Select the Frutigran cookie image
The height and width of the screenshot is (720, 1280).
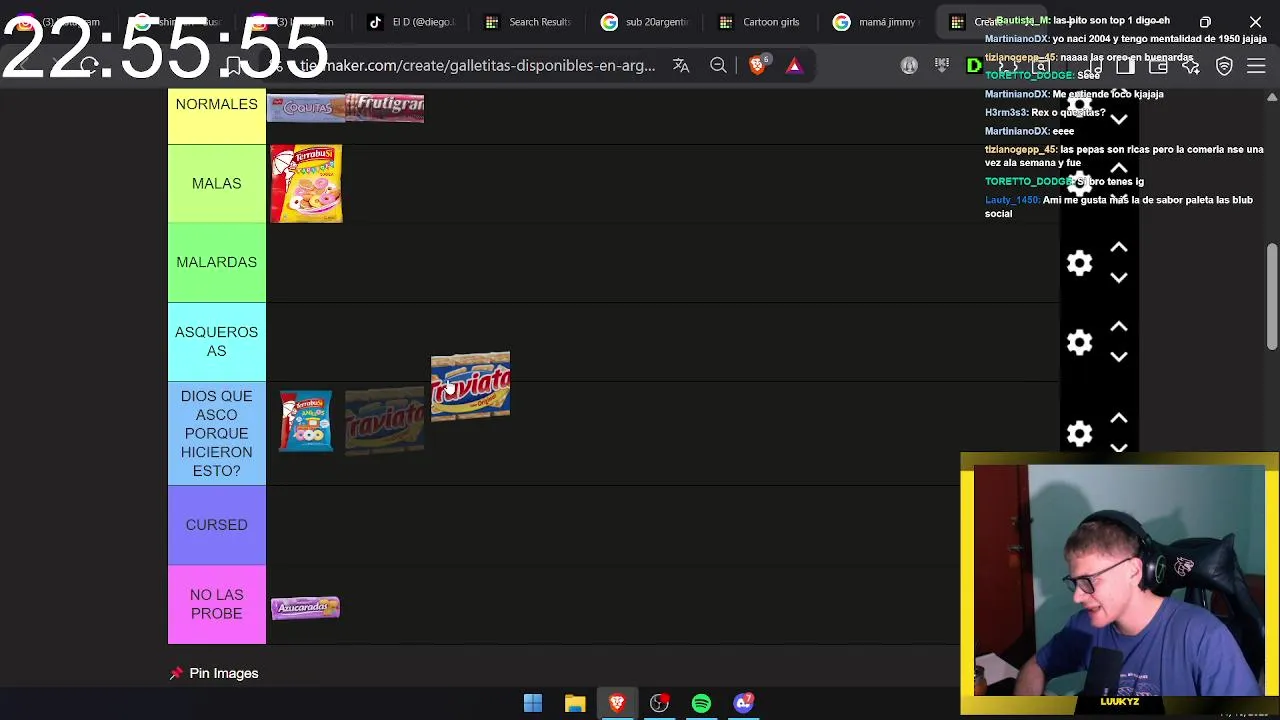[385, 108]
